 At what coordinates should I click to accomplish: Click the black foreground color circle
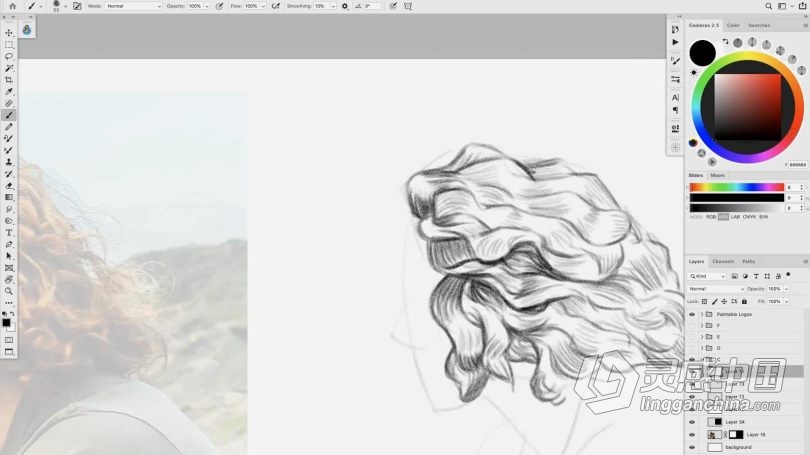click(x=702, y=53)
